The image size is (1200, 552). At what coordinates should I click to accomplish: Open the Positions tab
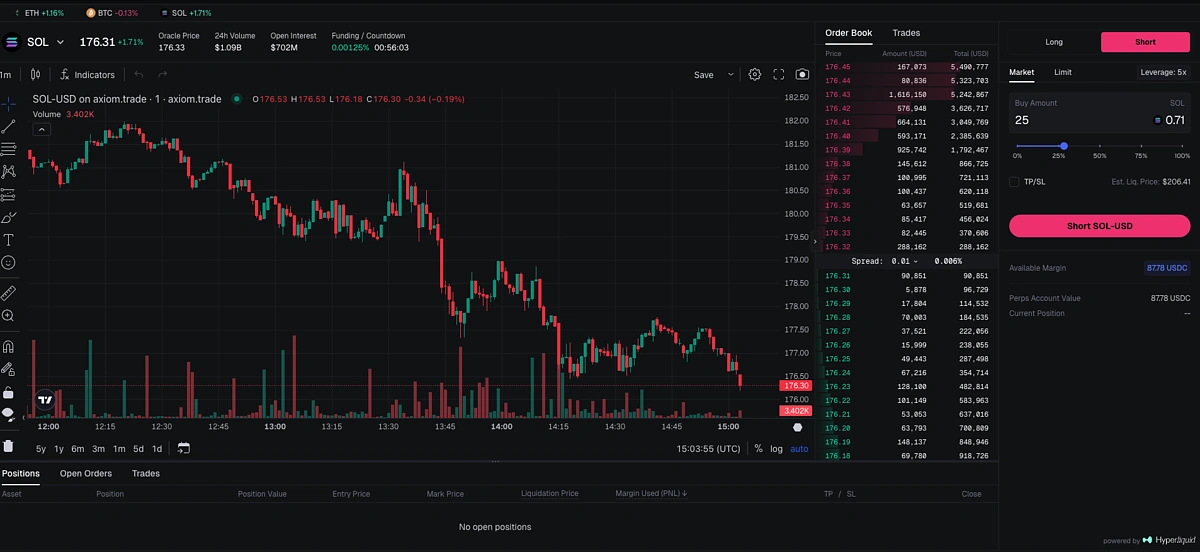coord(21,473)
